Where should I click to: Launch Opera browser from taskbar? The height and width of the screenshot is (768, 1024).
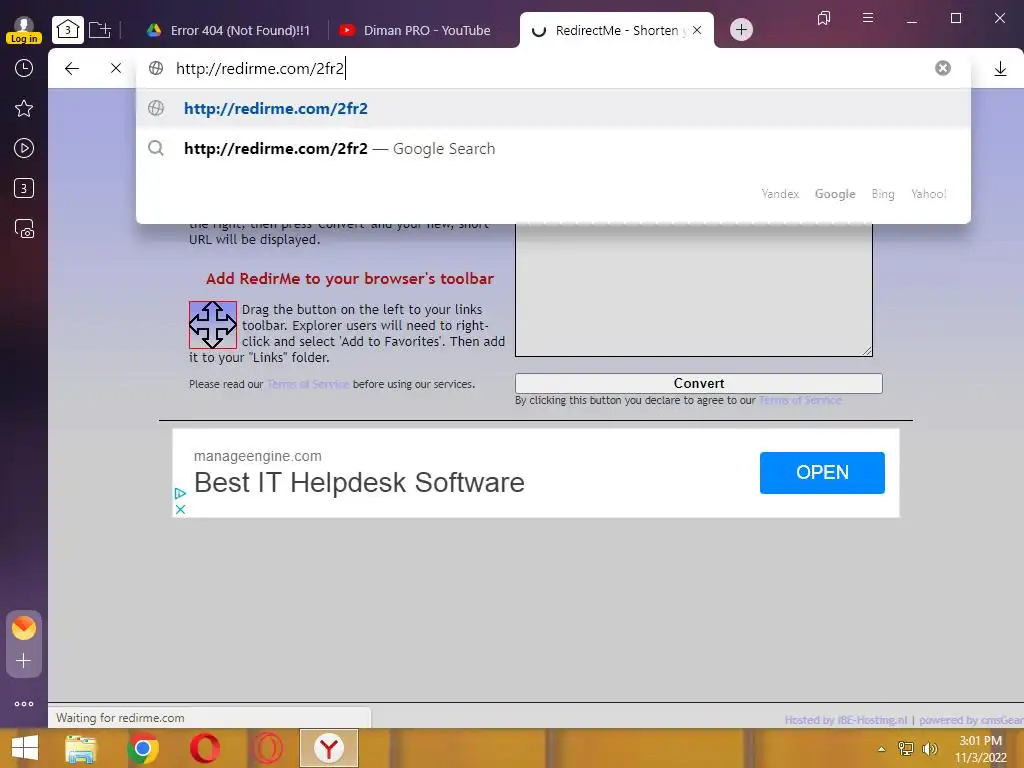204,748
